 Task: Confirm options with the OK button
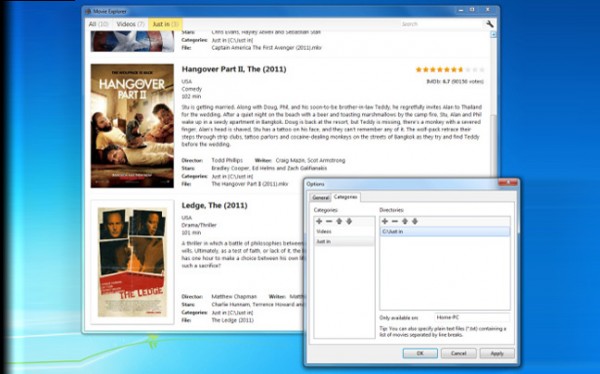coord(420,353)
